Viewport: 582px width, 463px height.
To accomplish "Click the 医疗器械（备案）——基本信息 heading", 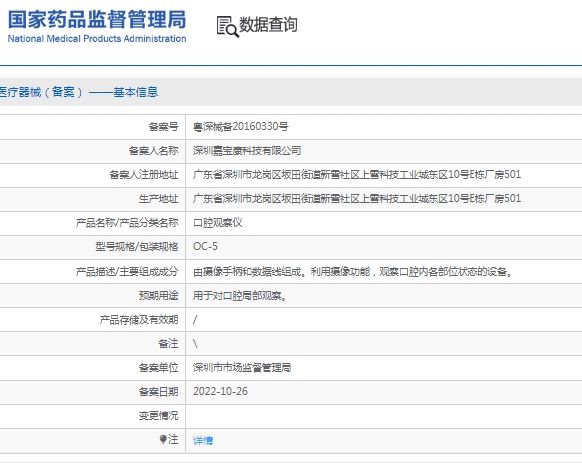I will tap(79, 92).
